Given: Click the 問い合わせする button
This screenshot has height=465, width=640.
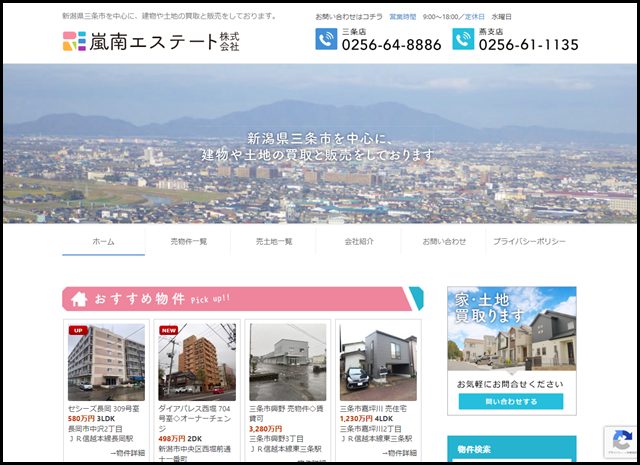Looking at the screenshot, I should (511, 401).
